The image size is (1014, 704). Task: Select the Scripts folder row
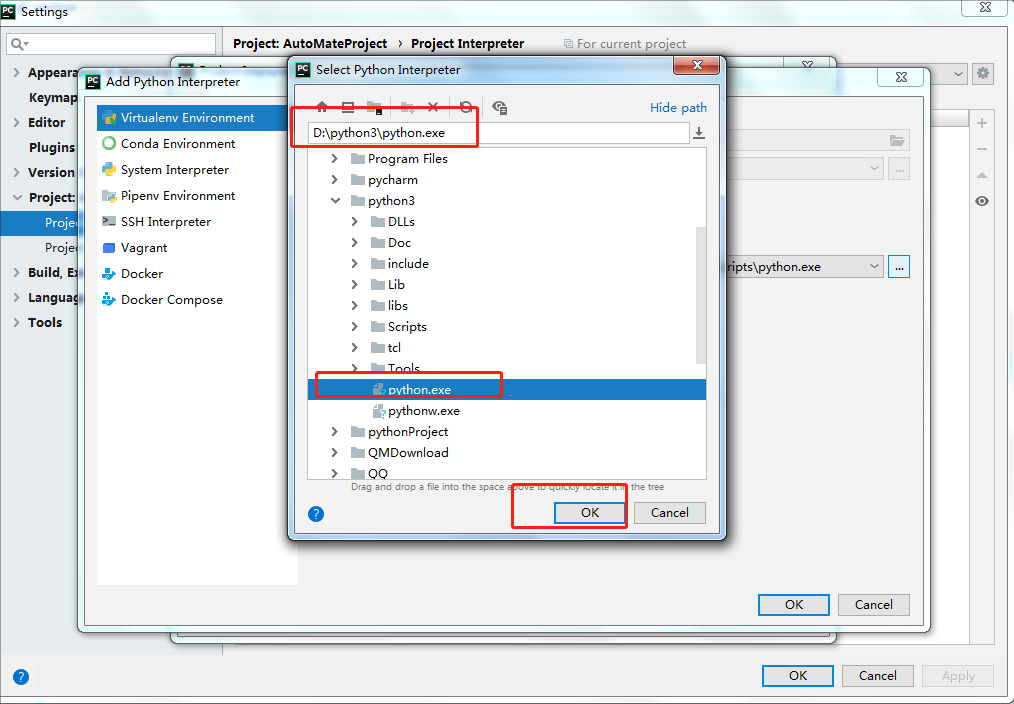click(507, 326)
